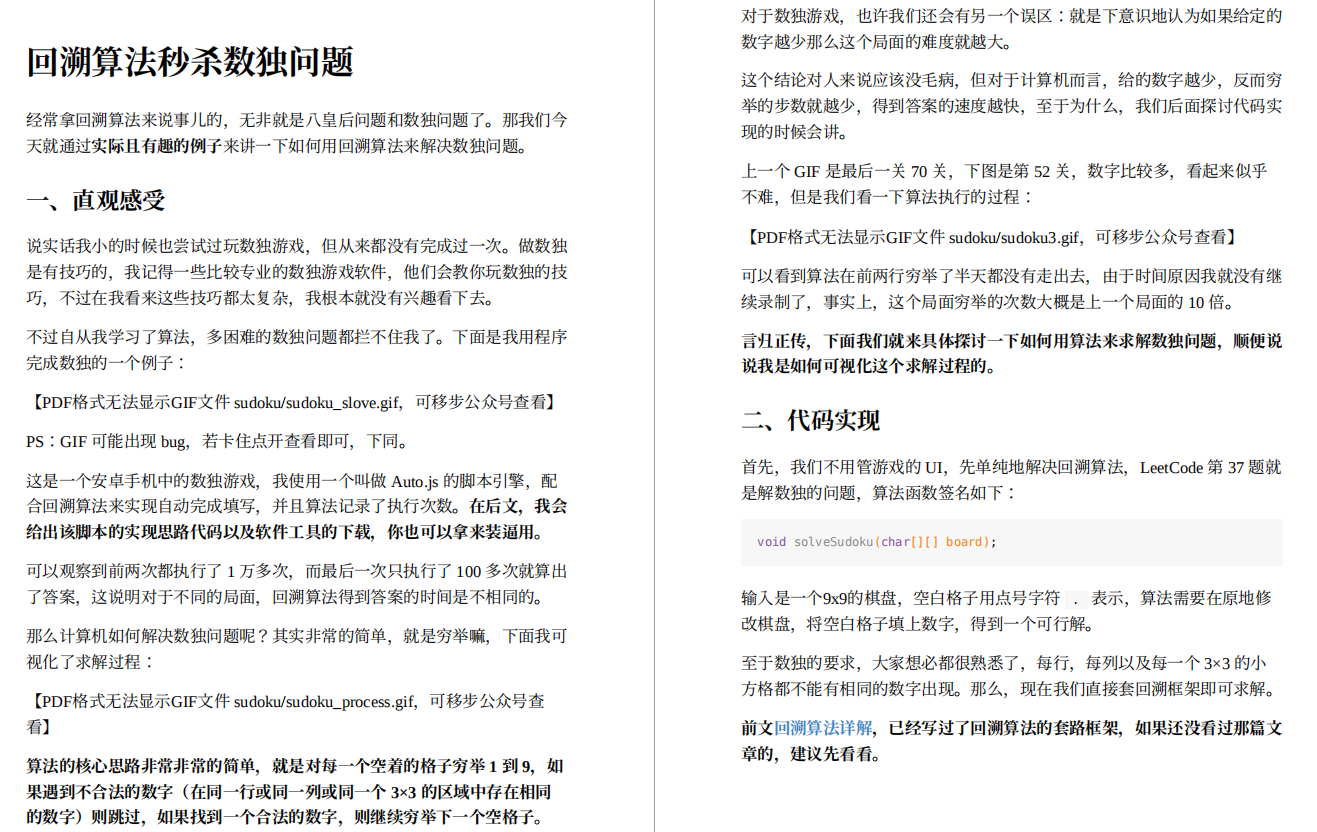Click the text mentioning sudoku/sudoku3.gif
The image size is (1317, 832).
991,237
